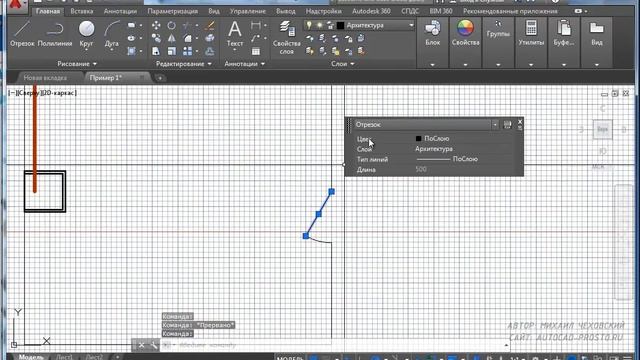Open the Отрезок quick properties type dropdown
This screenshot has width=640, height=360.
[x=495, y=124]
